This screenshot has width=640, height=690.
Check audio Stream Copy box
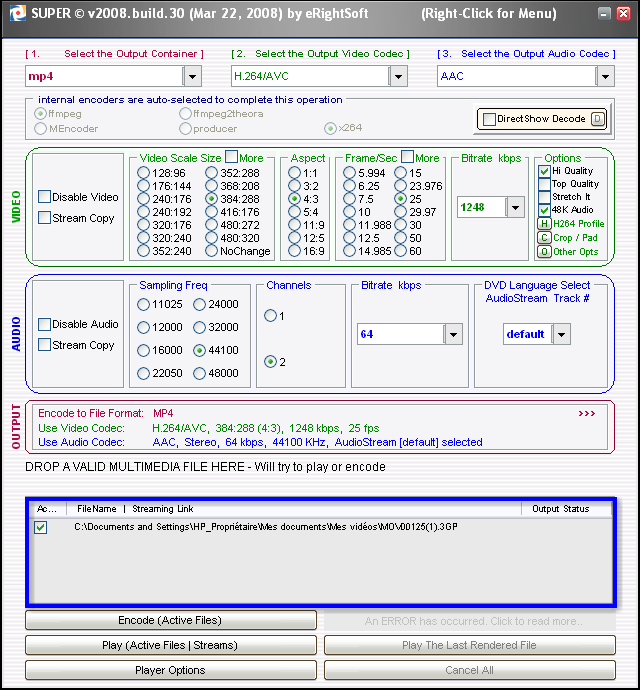coord(44,345)
